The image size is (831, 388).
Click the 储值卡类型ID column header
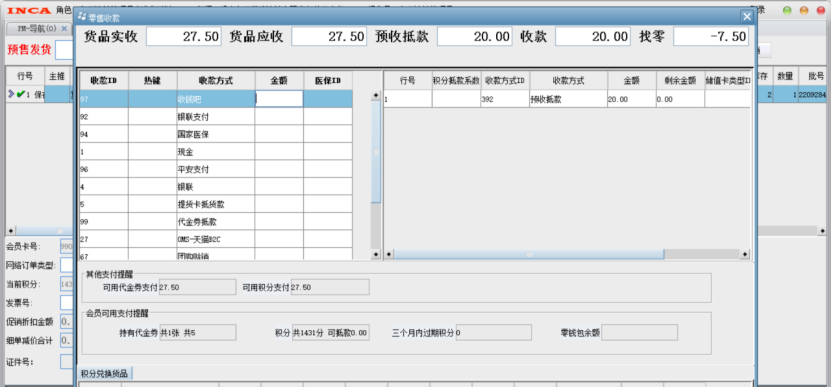[x=728, y=81]
